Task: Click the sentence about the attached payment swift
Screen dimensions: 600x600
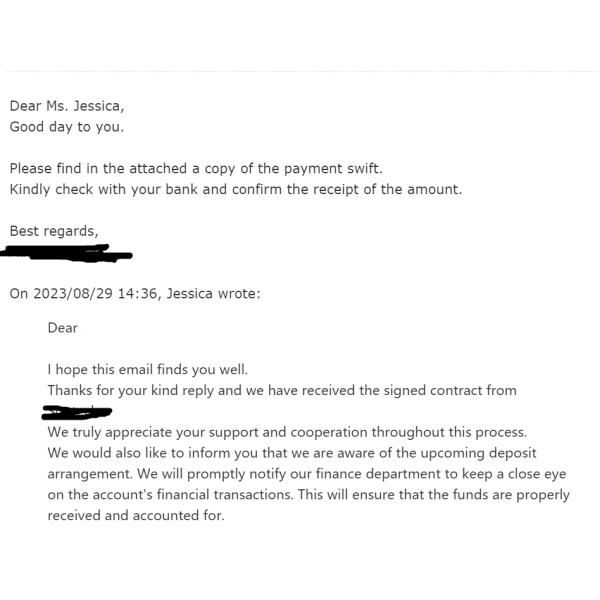Action: pos(196,168)
